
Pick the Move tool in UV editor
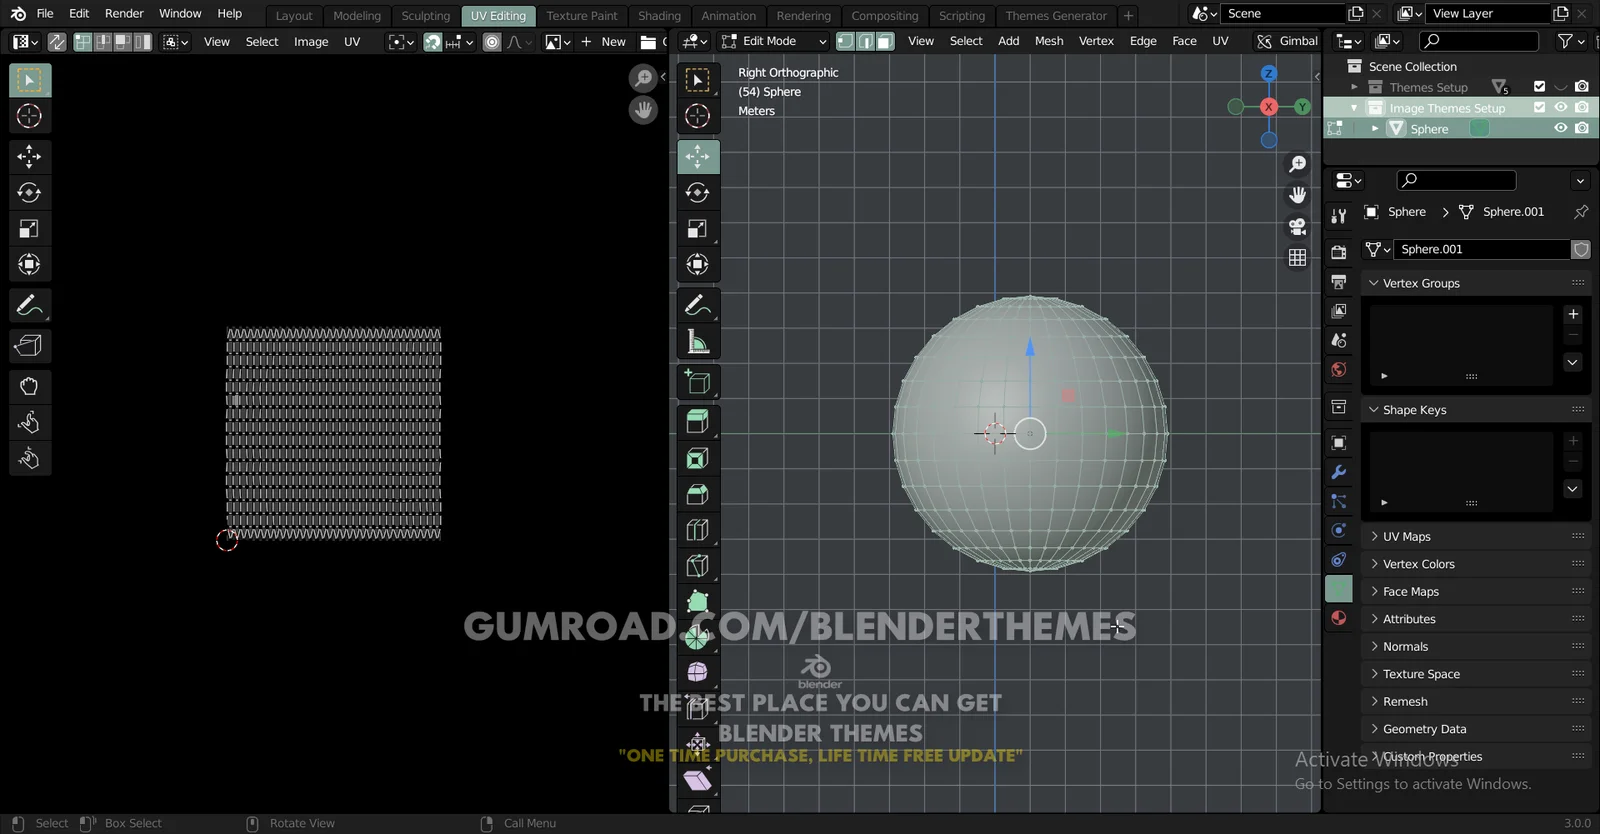pos(29,157)
